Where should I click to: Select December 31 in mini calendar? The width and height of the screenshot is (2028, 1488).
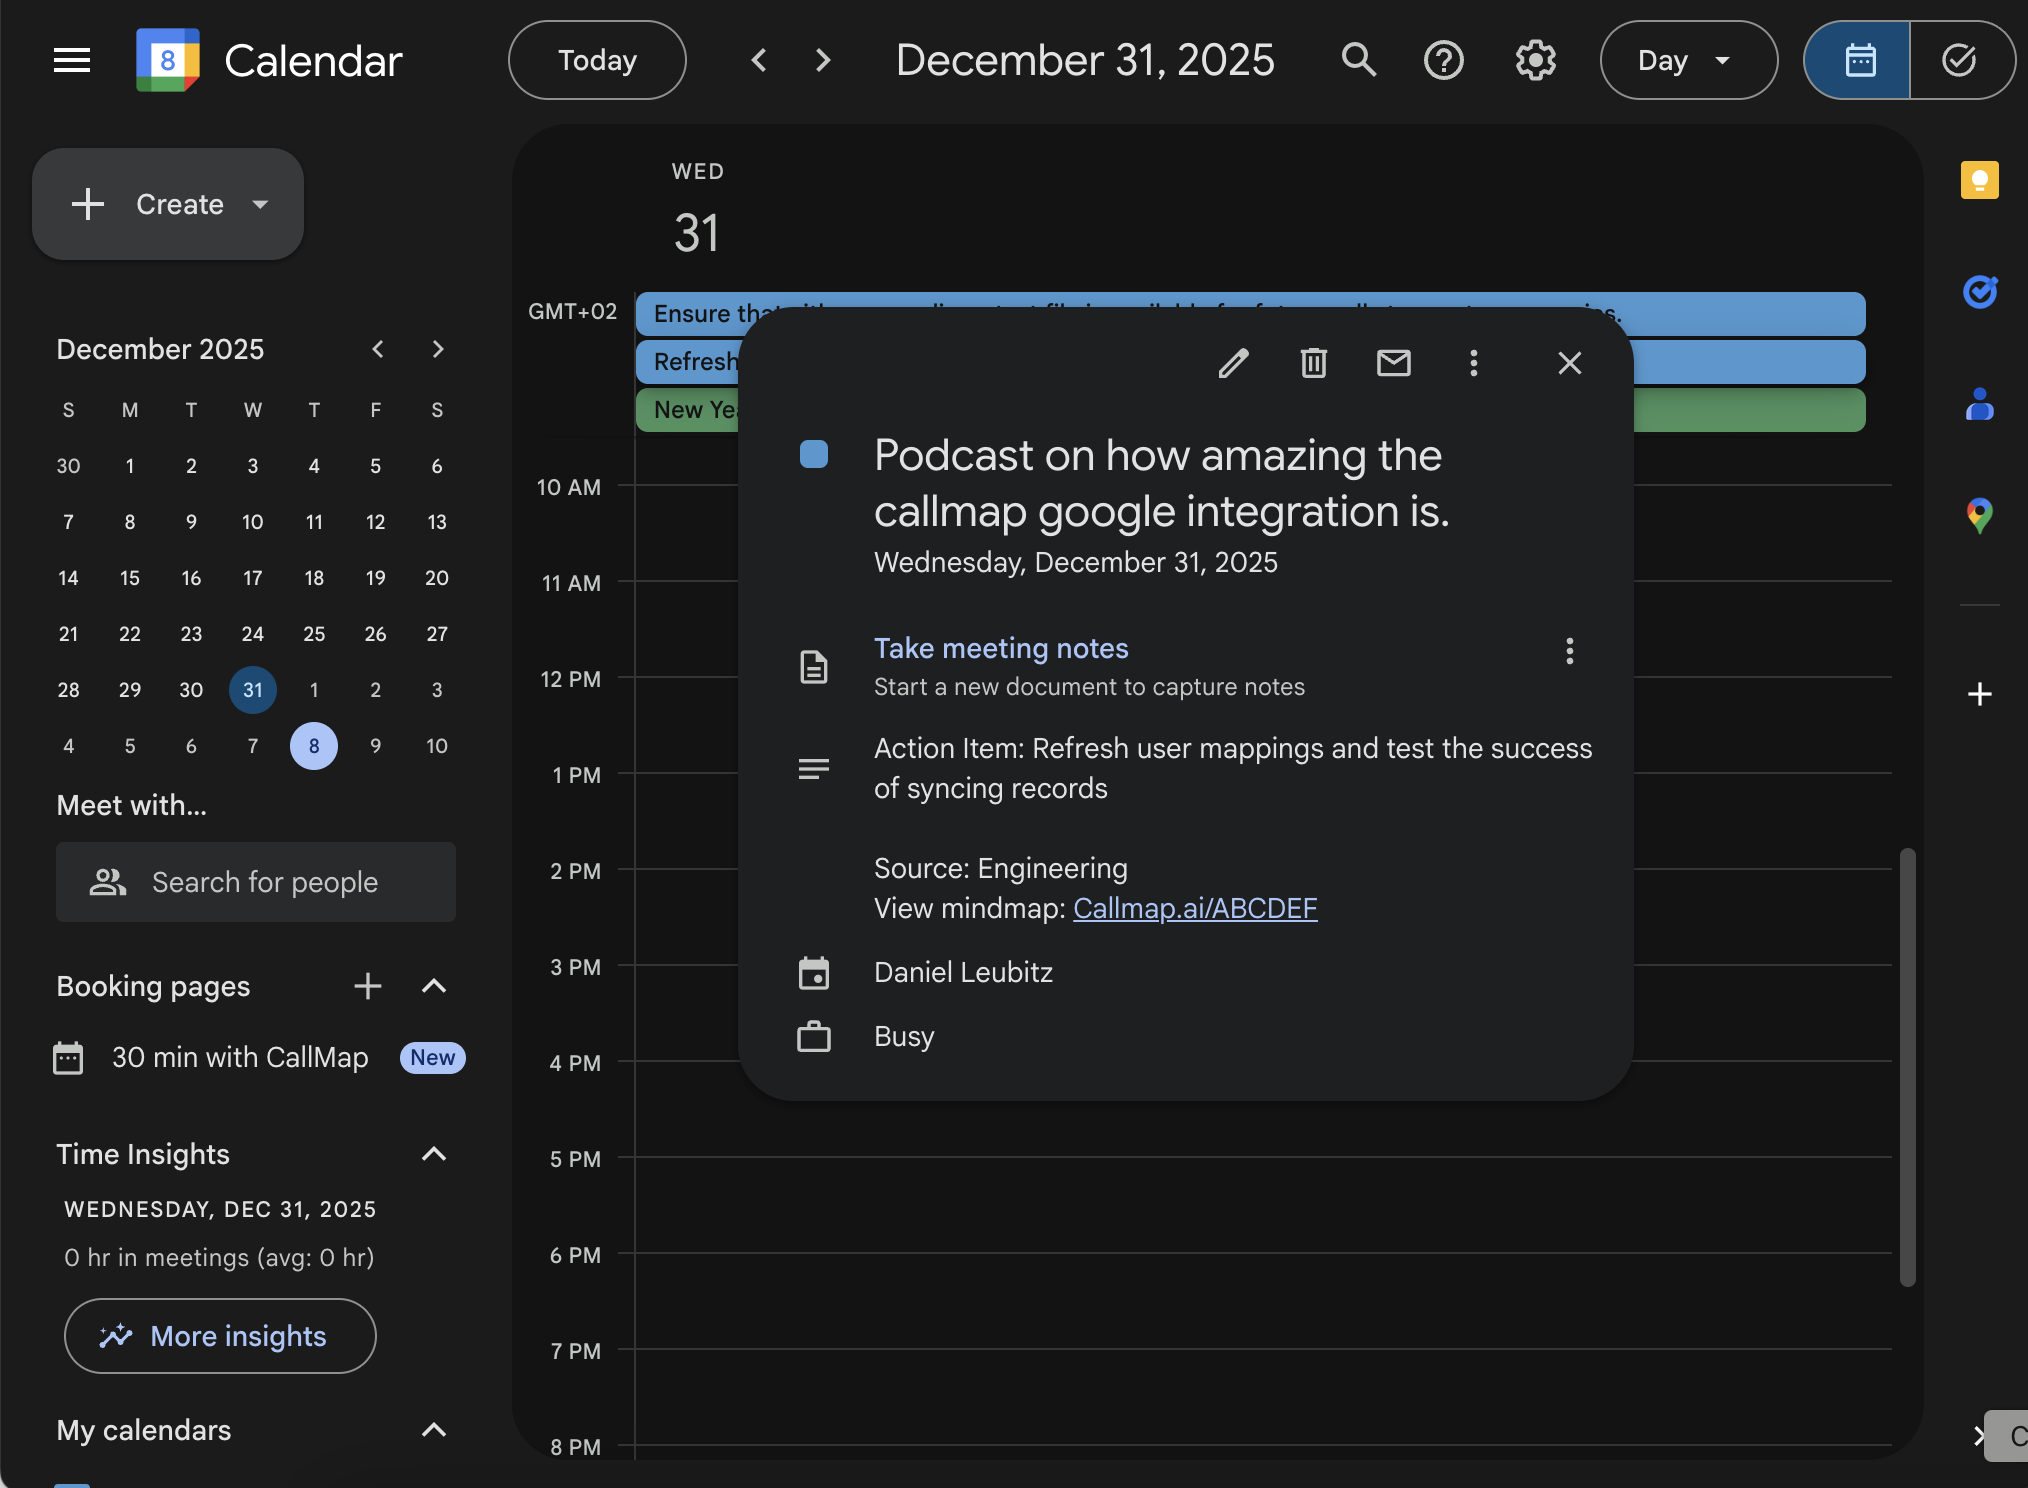click(x=253, y=690)
